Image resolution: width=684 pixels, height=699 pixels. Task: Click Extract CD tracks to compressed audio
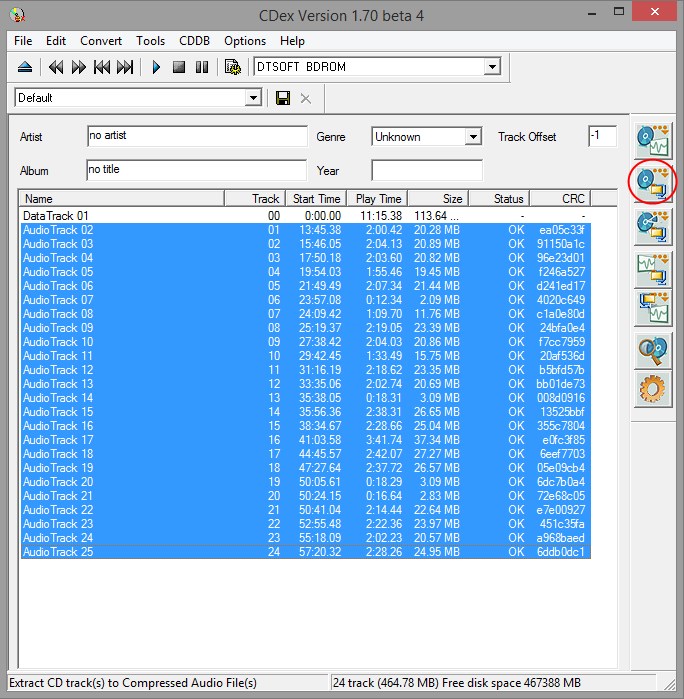652,182
